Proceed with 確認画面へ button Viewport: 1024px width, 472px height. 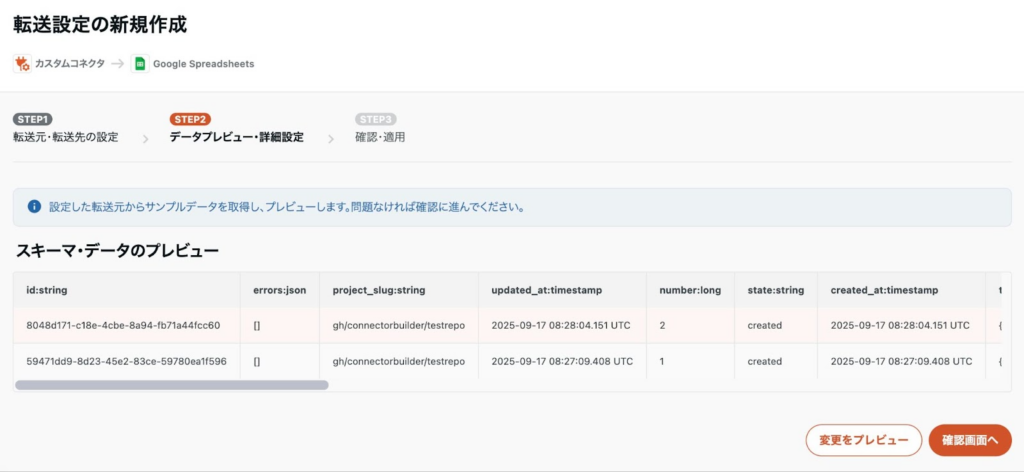[x=969, y=440]
